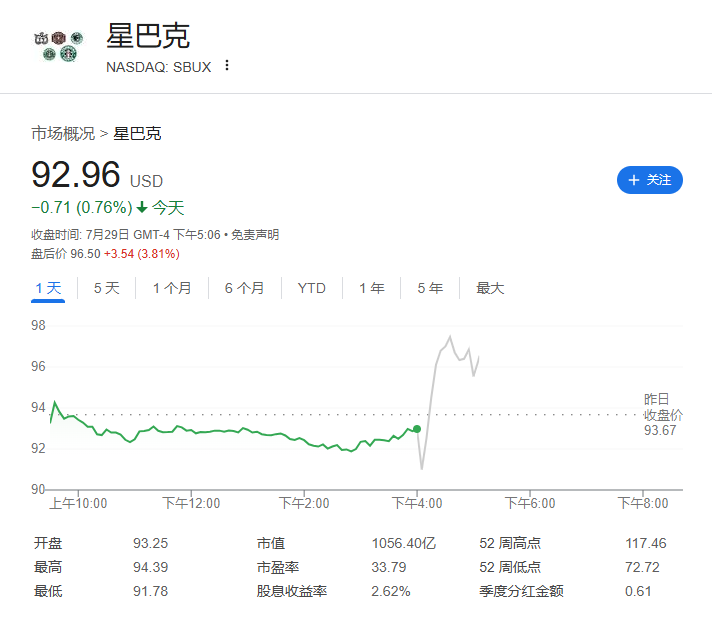This screenshot has height=621, width=712.
Task: Click the 52 周高点 value 117.46
Action: click(x=646, y=543)
